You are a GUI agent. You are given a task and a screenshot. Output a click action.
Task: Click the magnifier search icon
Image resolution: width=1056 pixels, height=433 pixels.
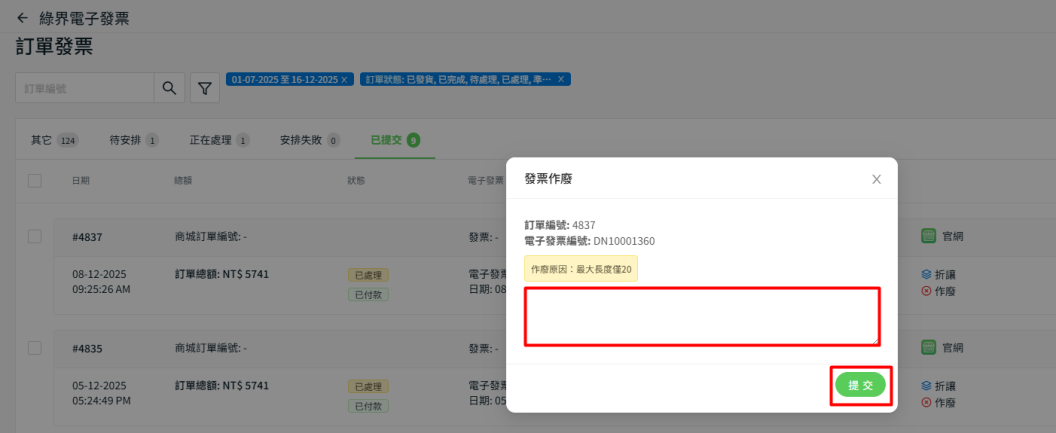(169, 88)
